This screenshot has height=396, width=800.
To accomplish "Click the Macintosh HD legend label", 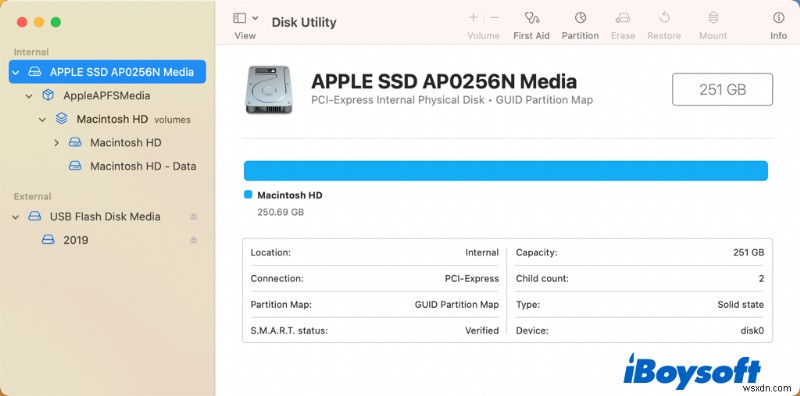I will pos(290,195).
